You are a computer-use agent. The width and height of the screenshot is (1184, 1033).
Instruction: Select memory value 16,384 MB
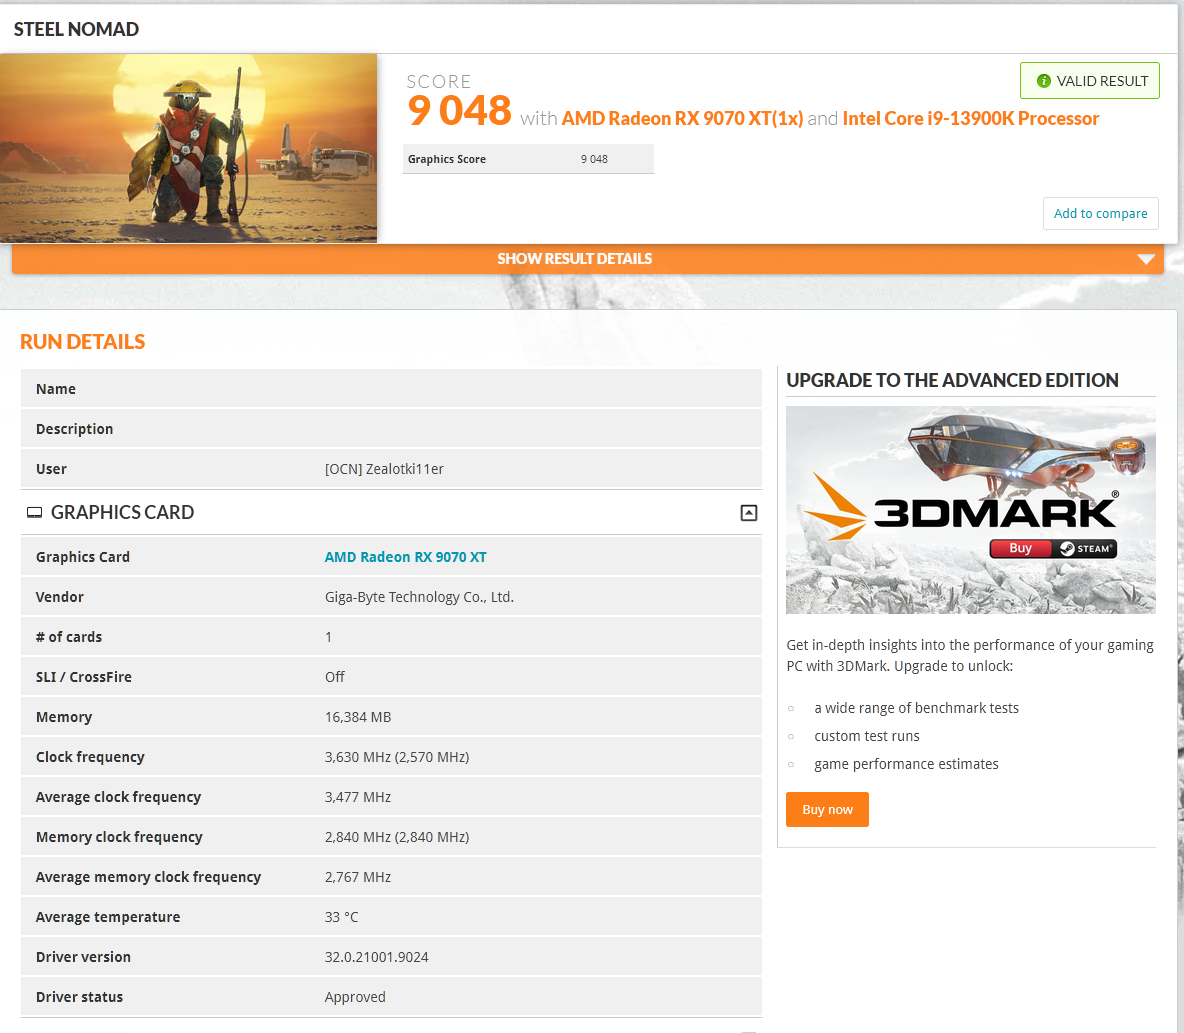358,717
